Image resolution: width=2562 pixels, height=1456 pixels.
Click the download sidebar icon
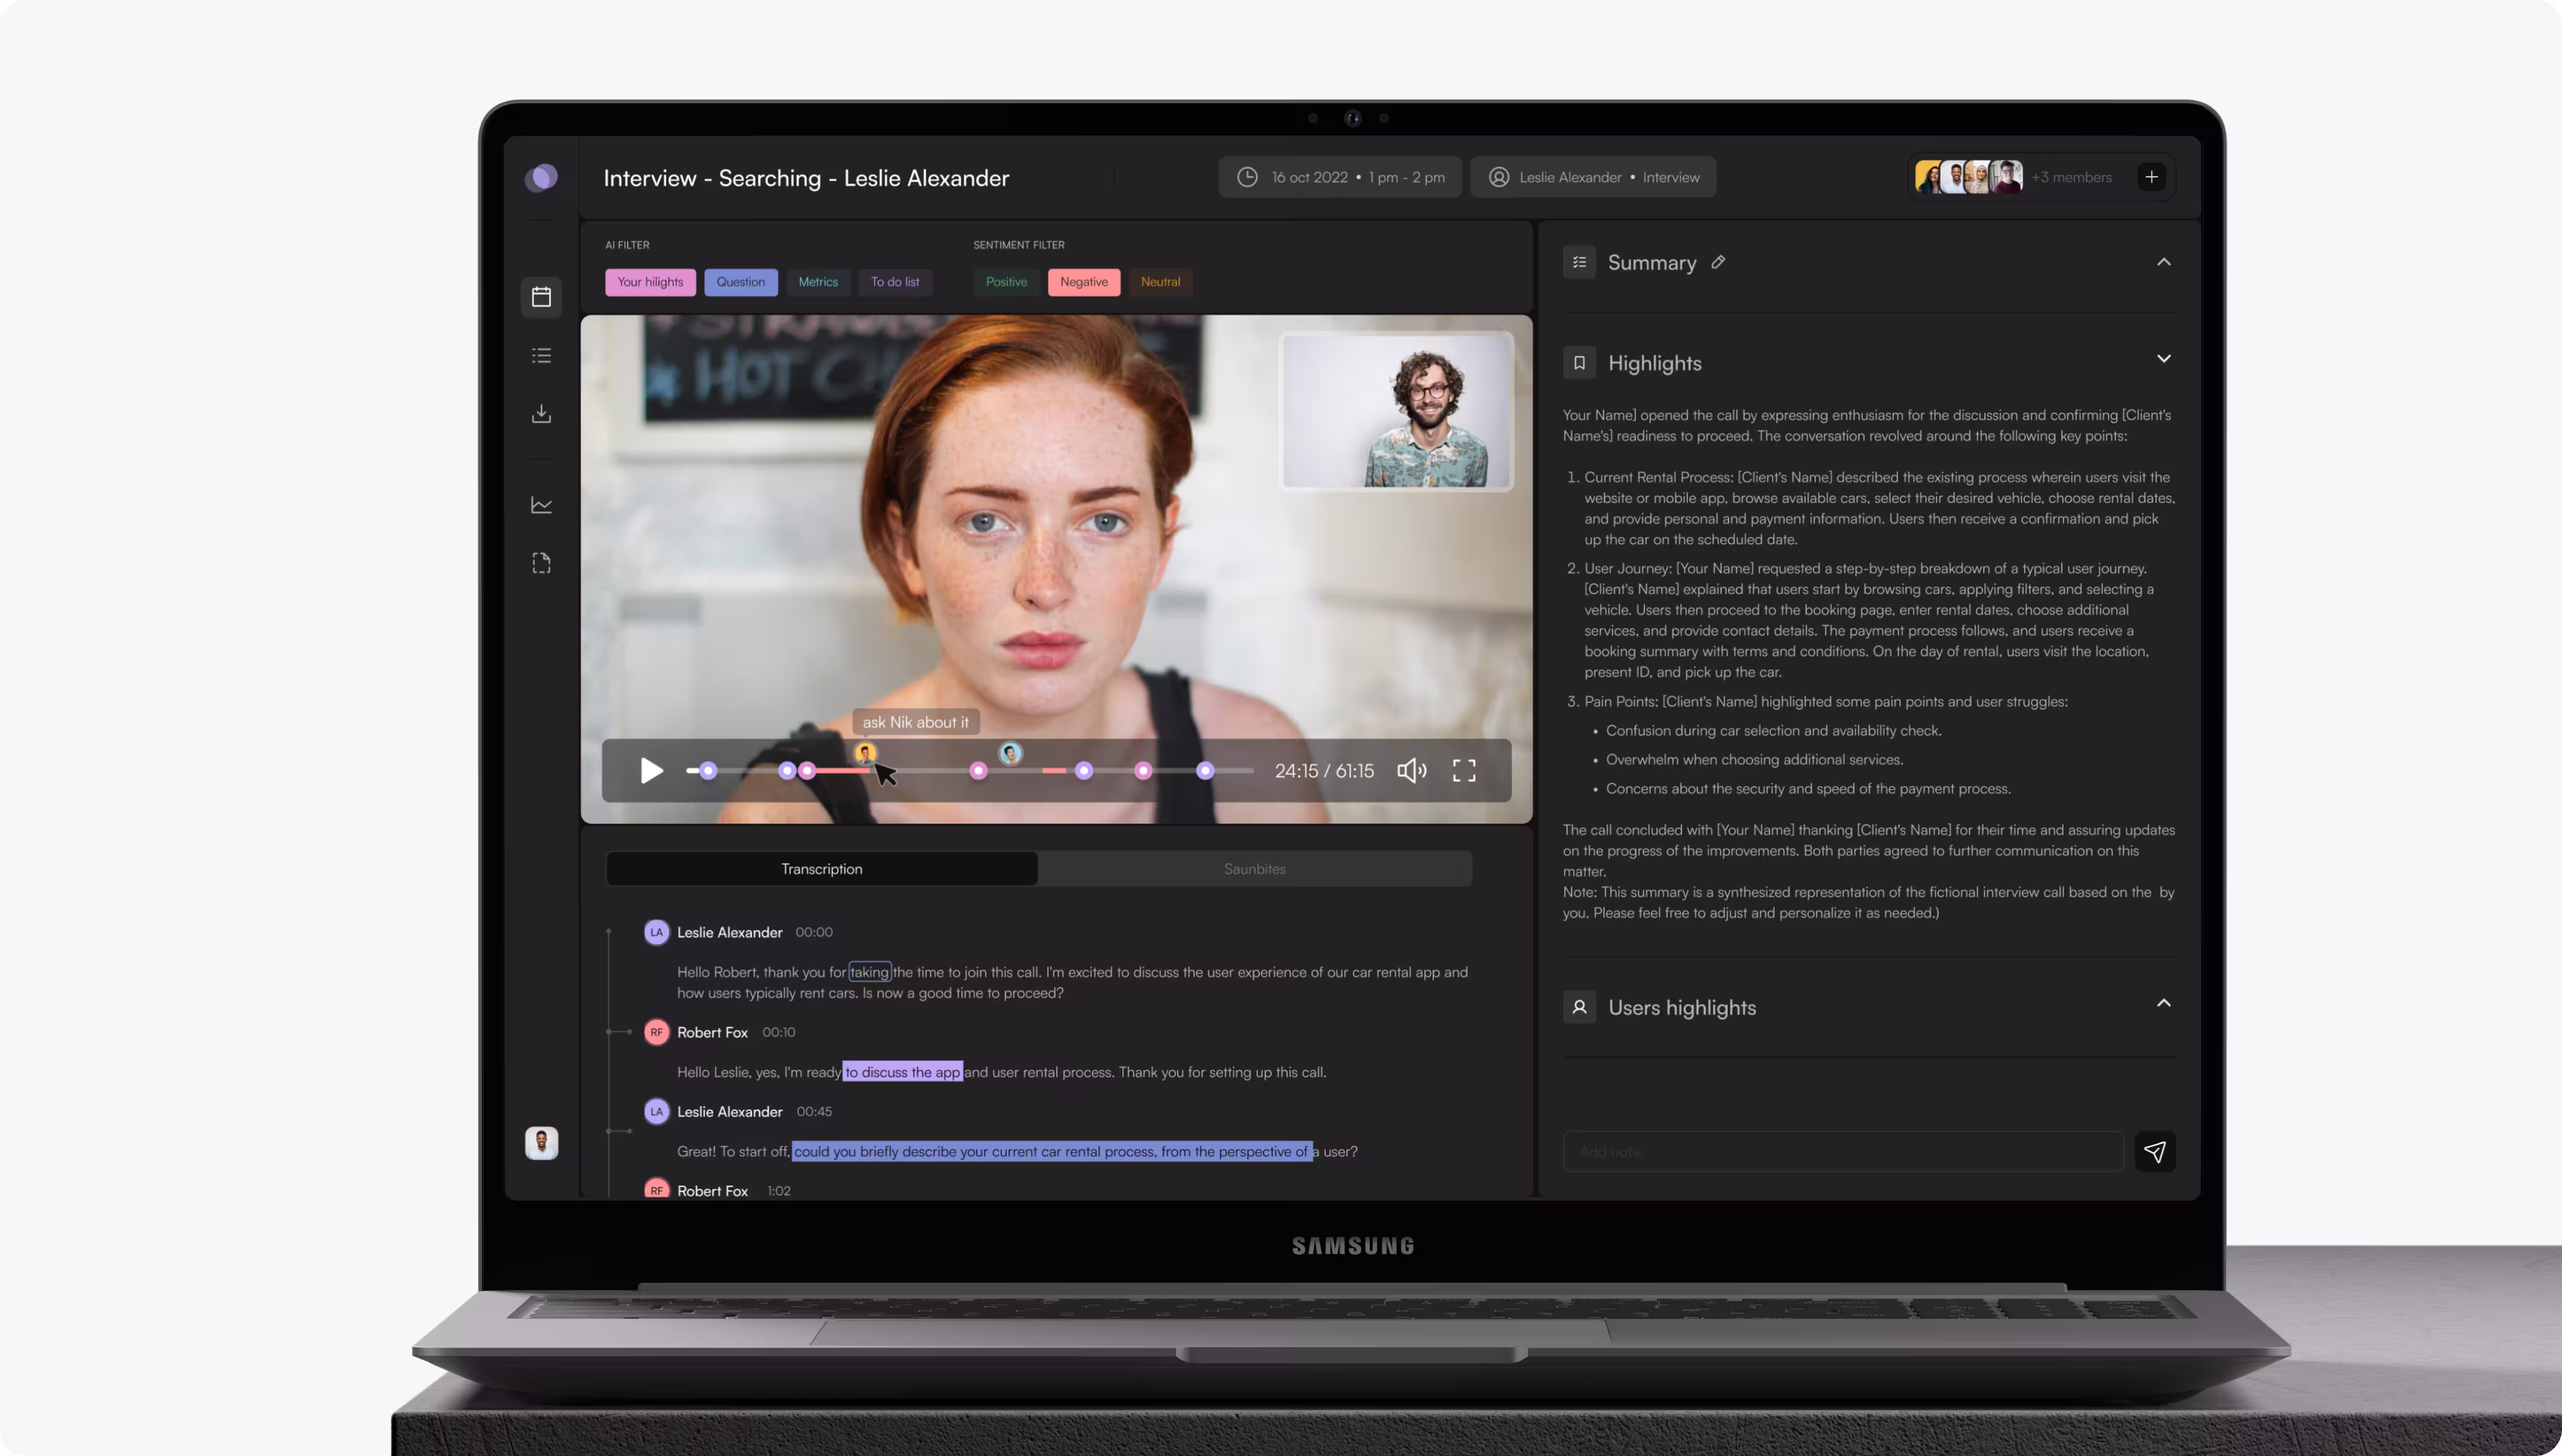(x=541, y=413)
